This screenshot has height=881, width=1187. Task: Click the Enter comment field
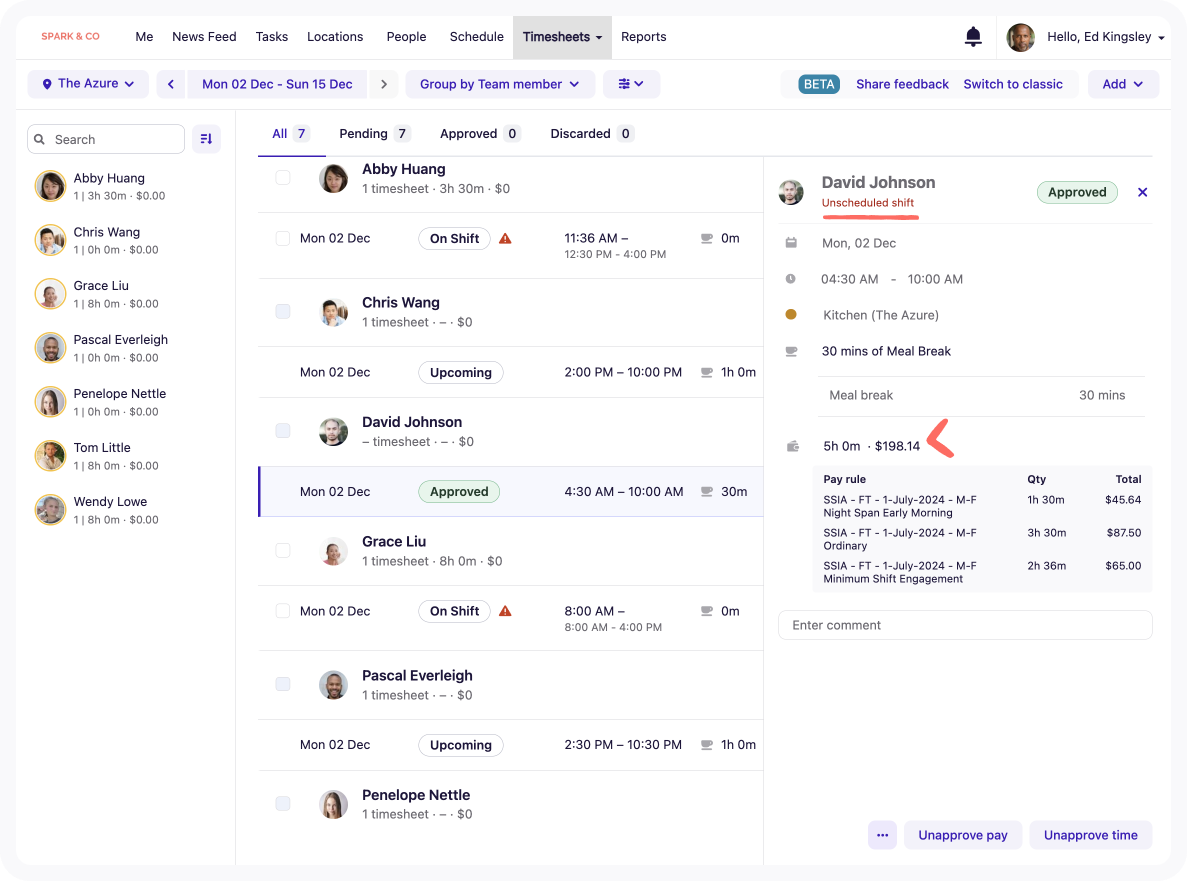[x=964, y=625]
